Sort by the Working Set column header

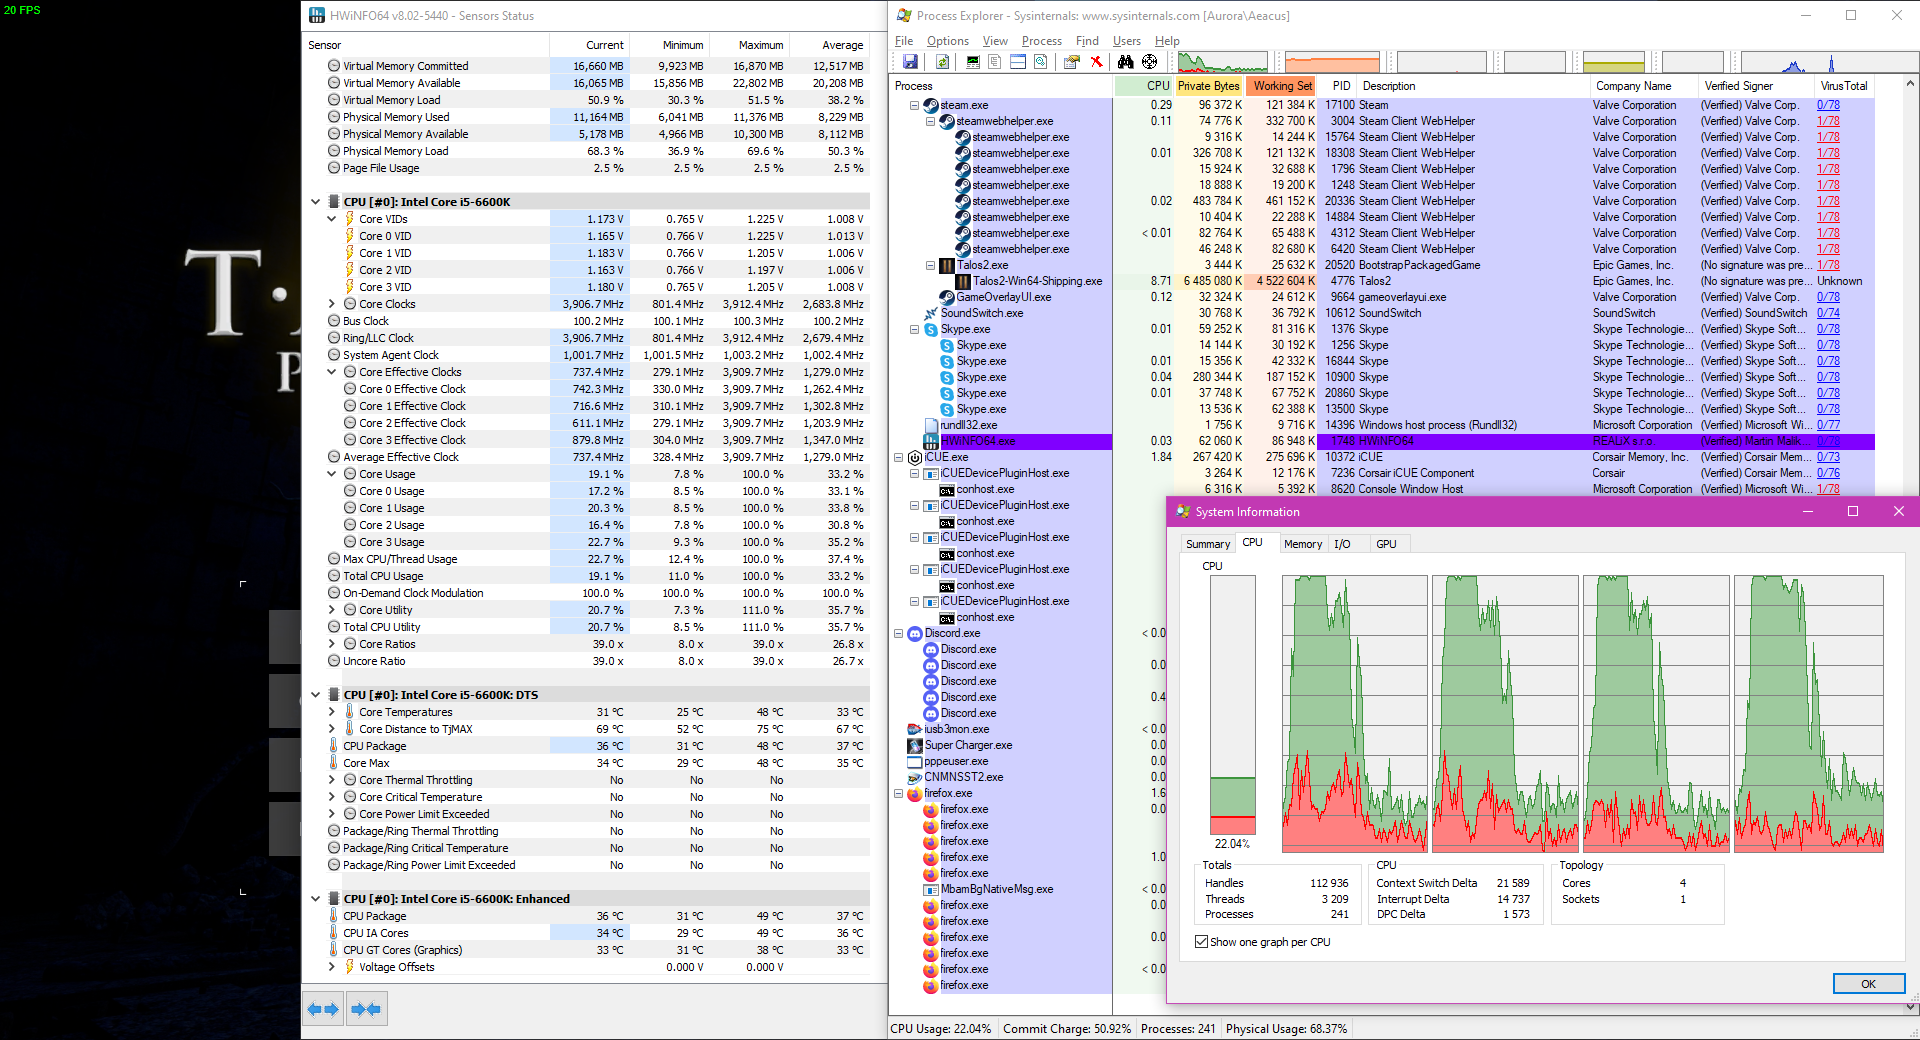click(1282, 86)
